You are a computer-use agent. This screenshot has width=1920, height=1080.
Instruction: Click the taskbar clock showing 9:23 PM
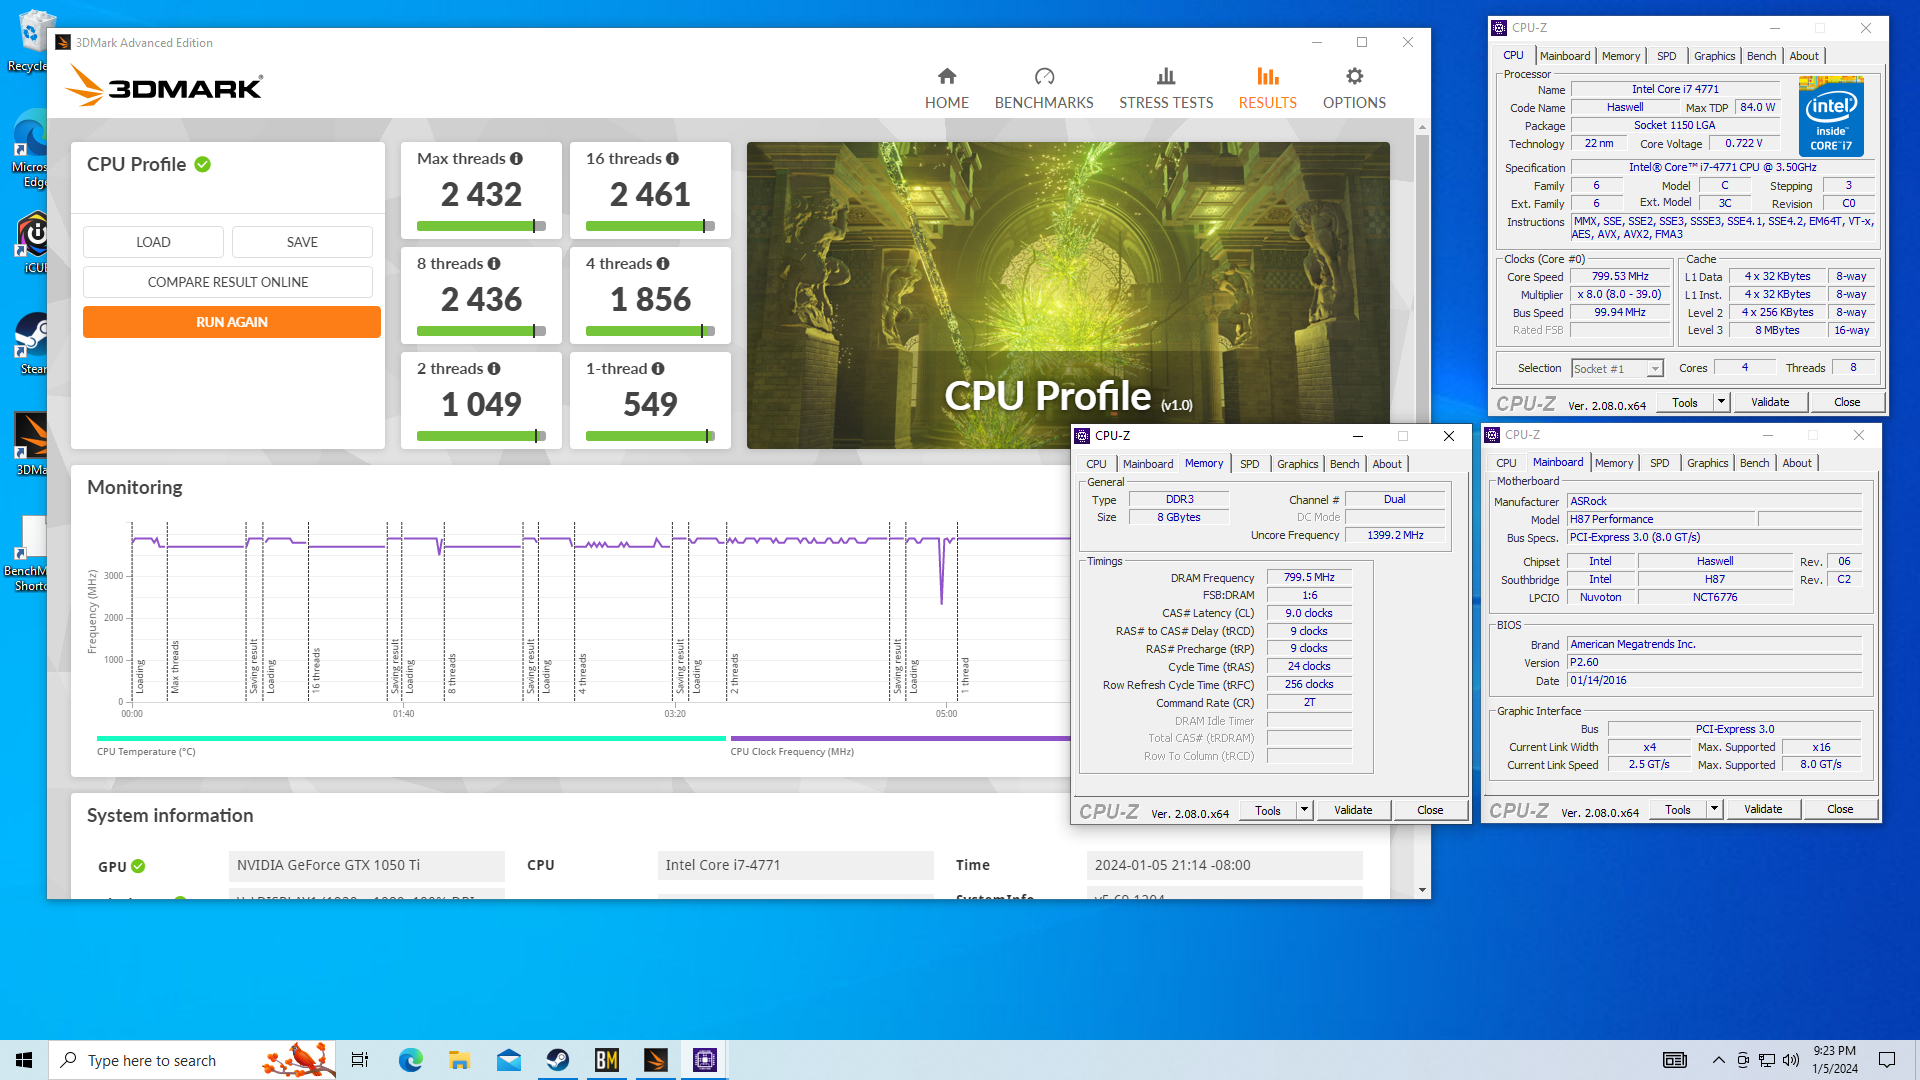tap(1834, 1060)
